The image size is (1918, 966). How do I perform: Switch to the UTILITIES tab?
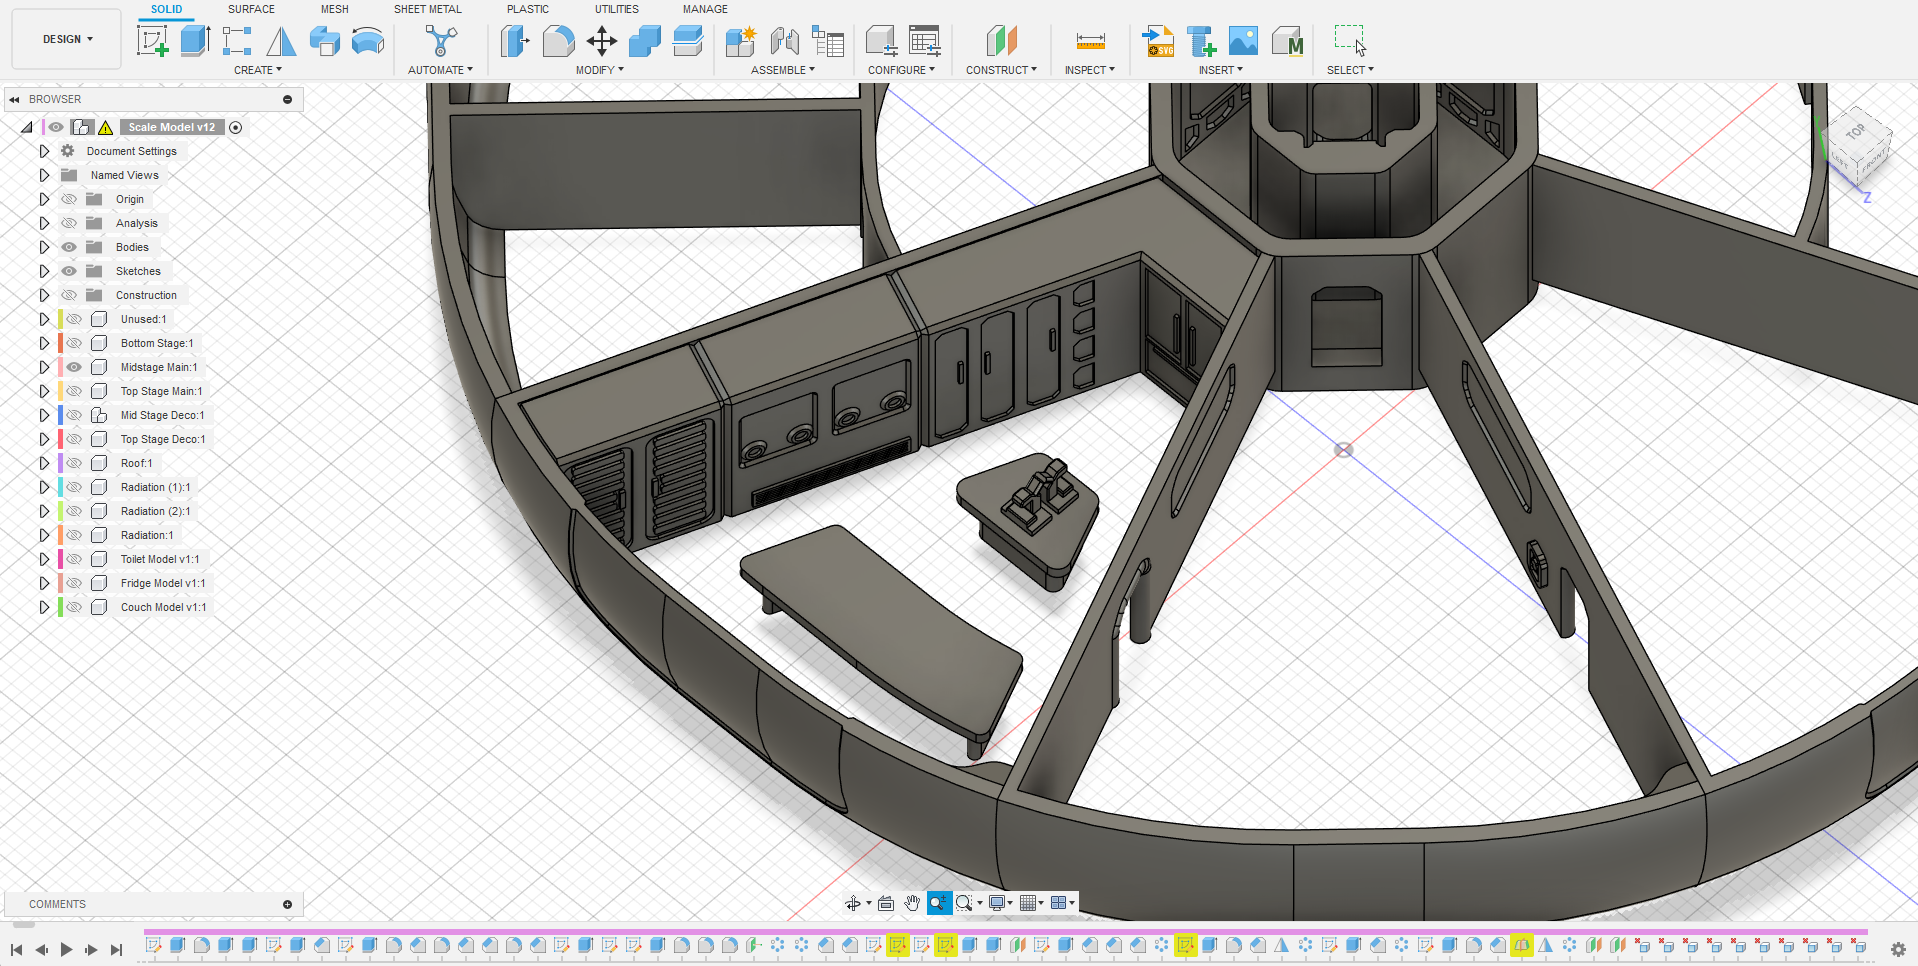617,9
